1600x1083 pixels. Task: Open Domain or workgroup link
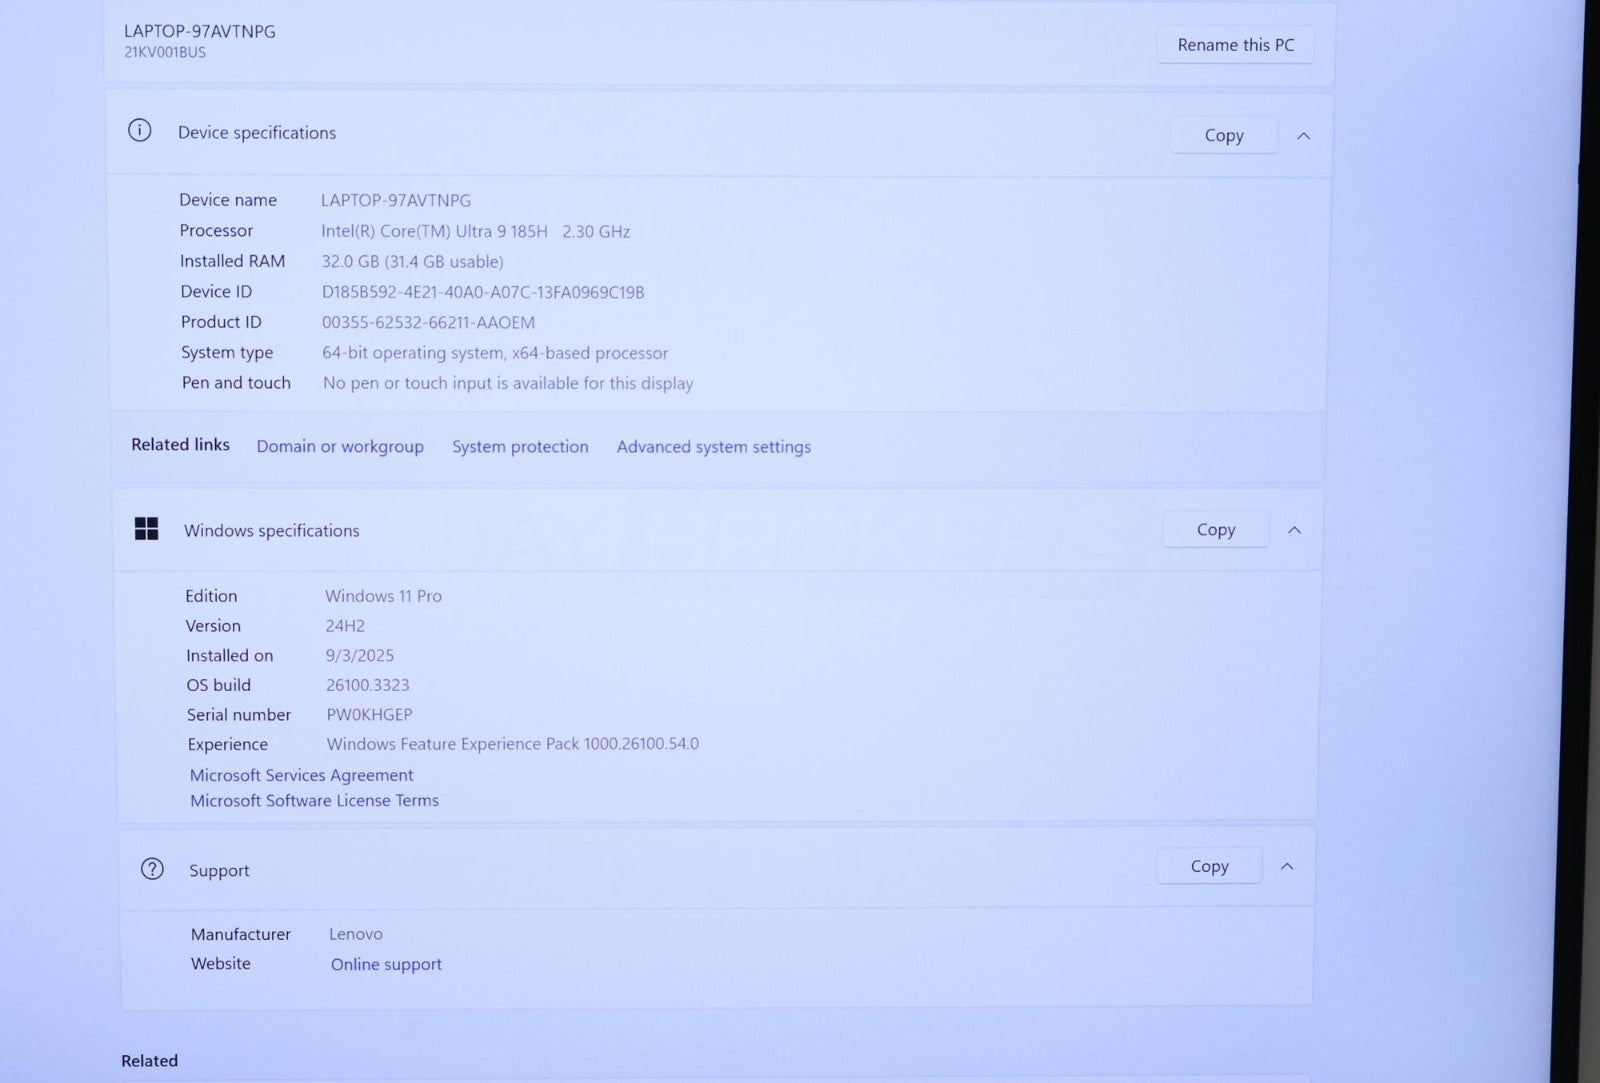click(340, 447)
